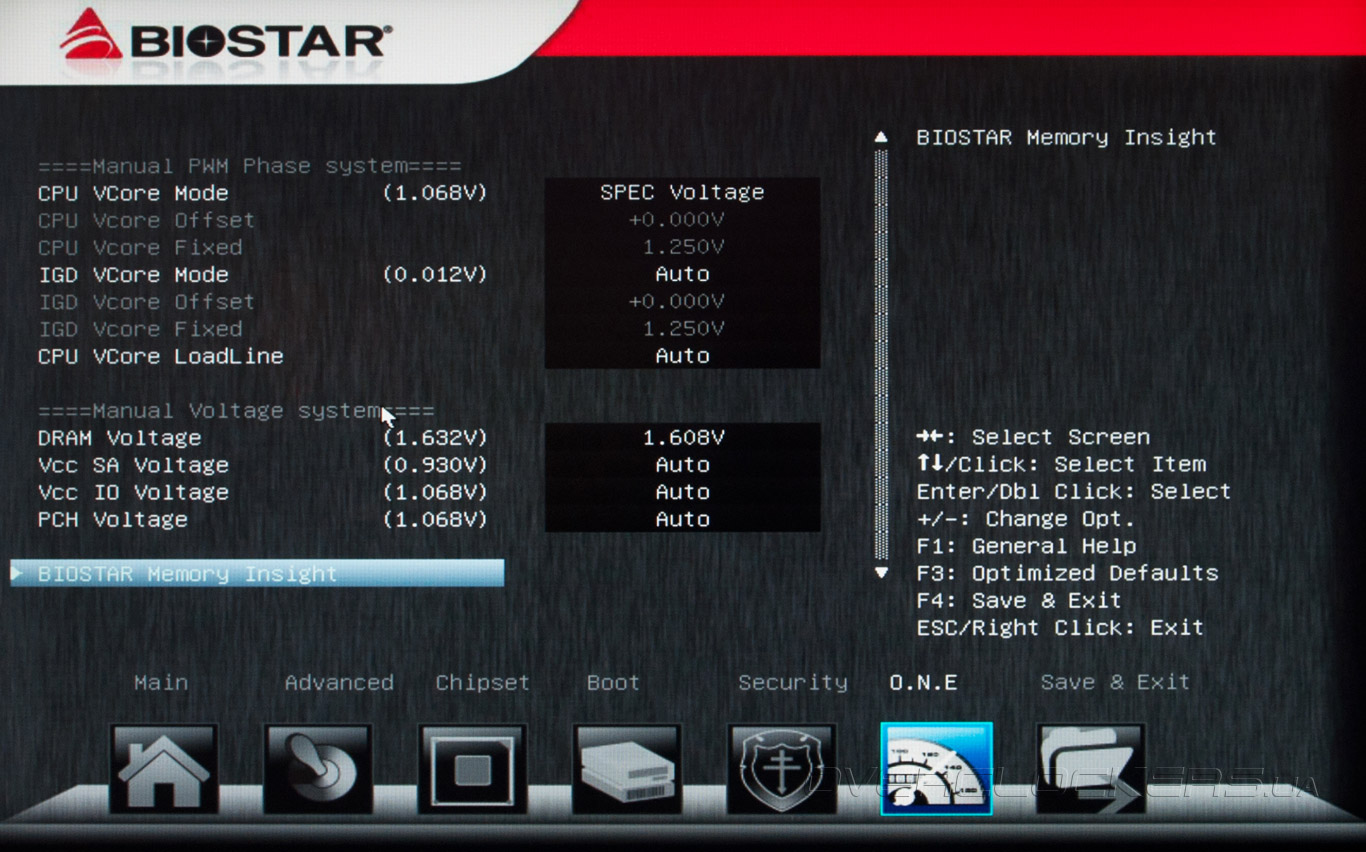This screenshot has height=852, width=1366.
Task: Switch to the Chipset tab label
Action: click(482, 682)
